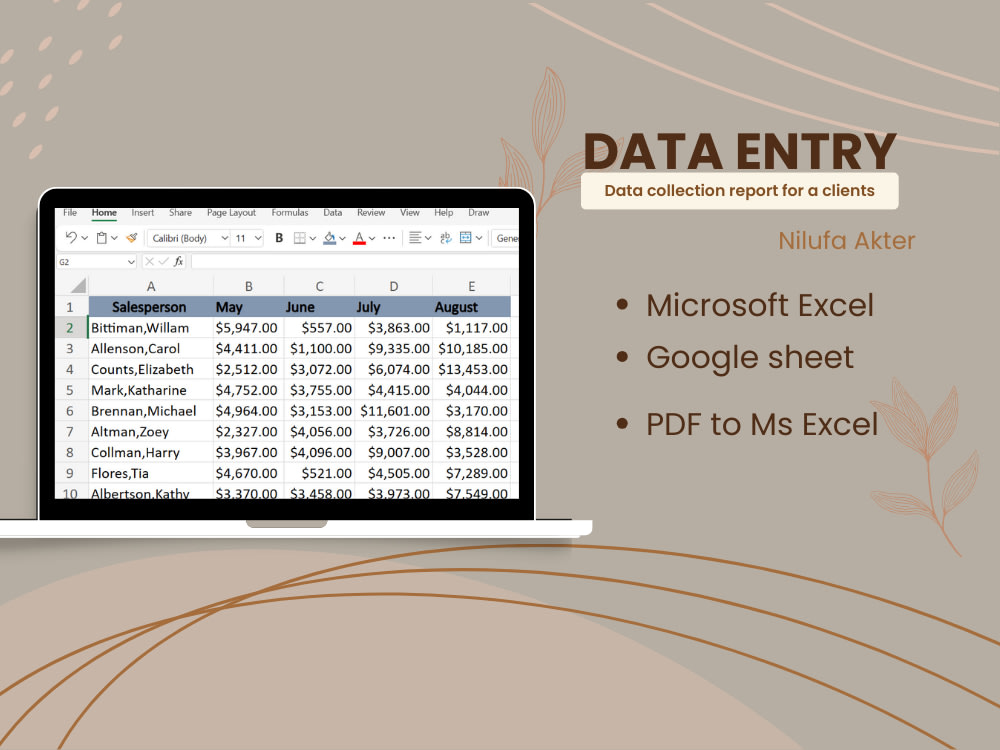Open the Data tab
The image size is (1000, 750).
click(332, 212)
